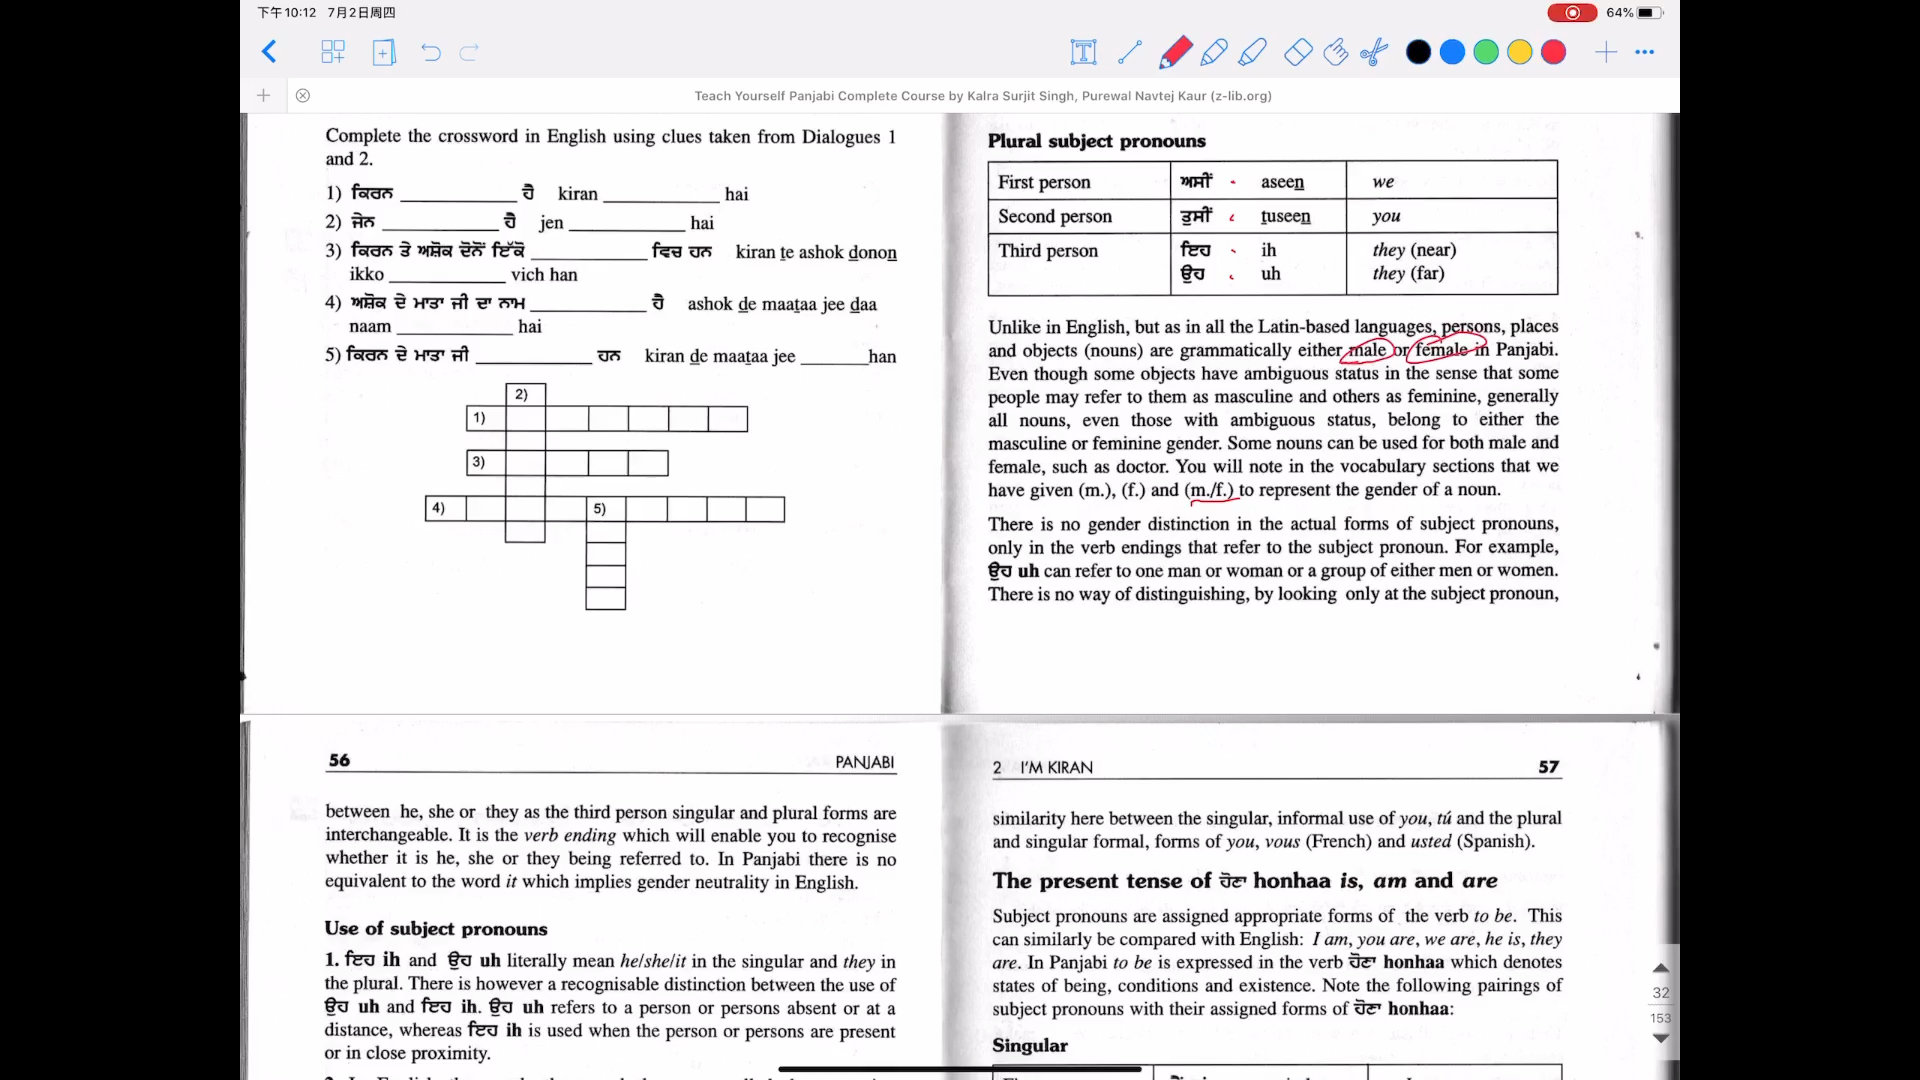Tap the 'they (far)' table entry
1920x1080 pixels.
[x=1408, y=273]
